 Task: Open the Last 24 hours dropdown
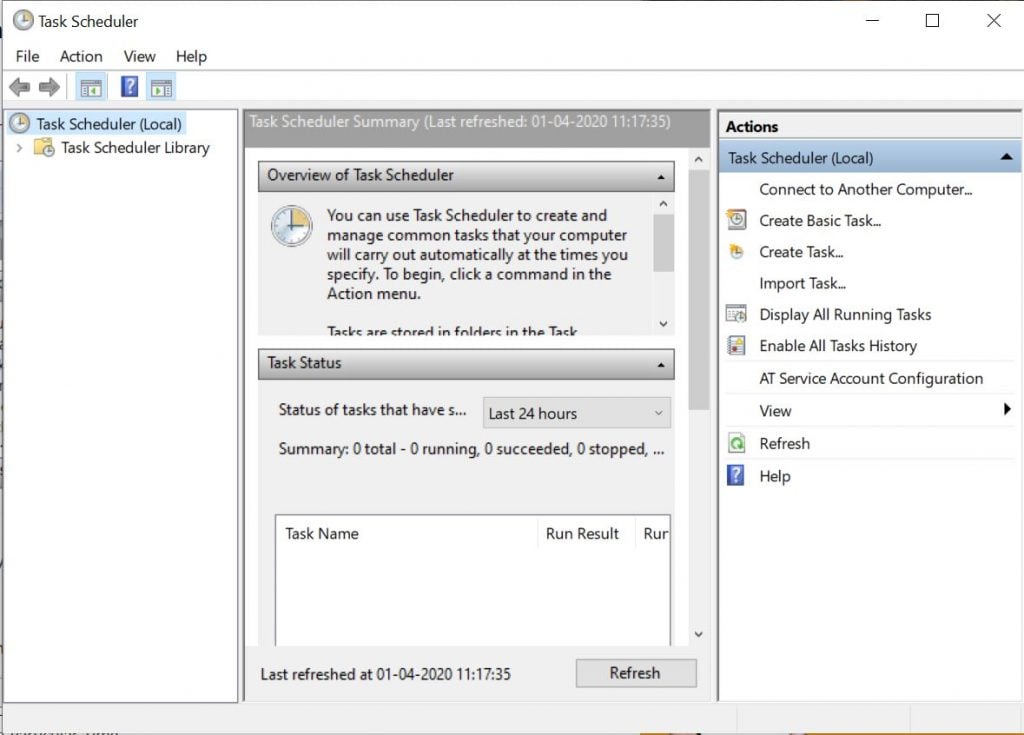pos(577,413)
